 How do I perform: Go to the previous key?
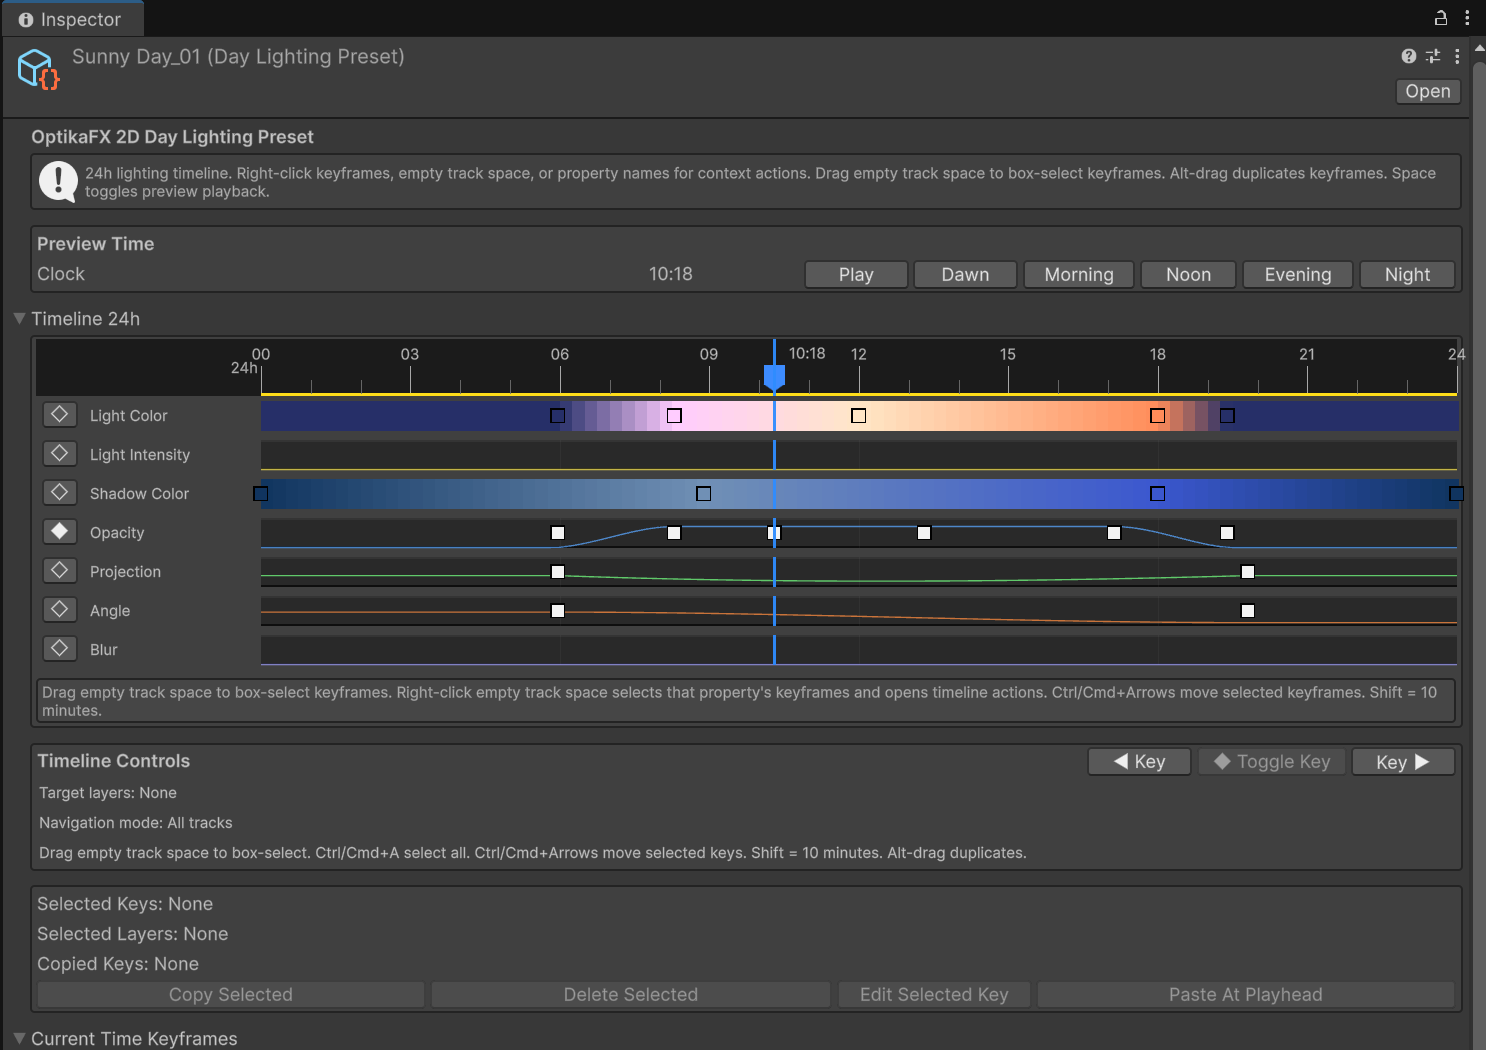(x=1139, y=762)
